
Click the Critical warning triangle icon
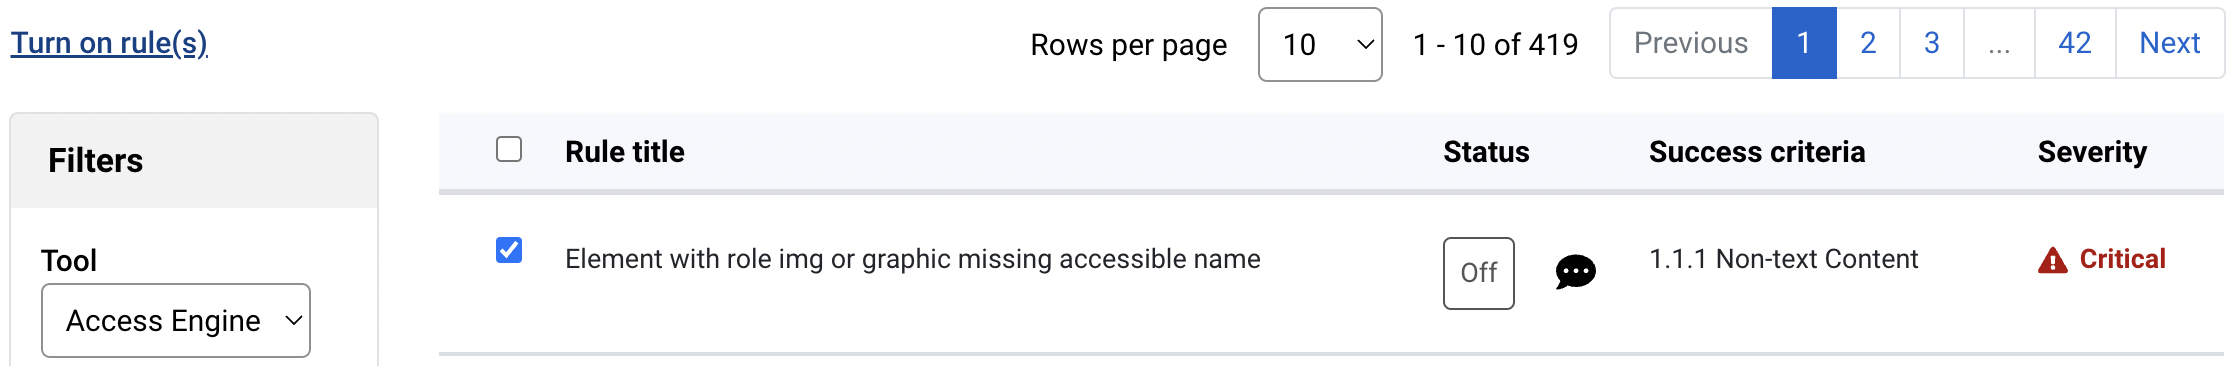point(2052,260)
